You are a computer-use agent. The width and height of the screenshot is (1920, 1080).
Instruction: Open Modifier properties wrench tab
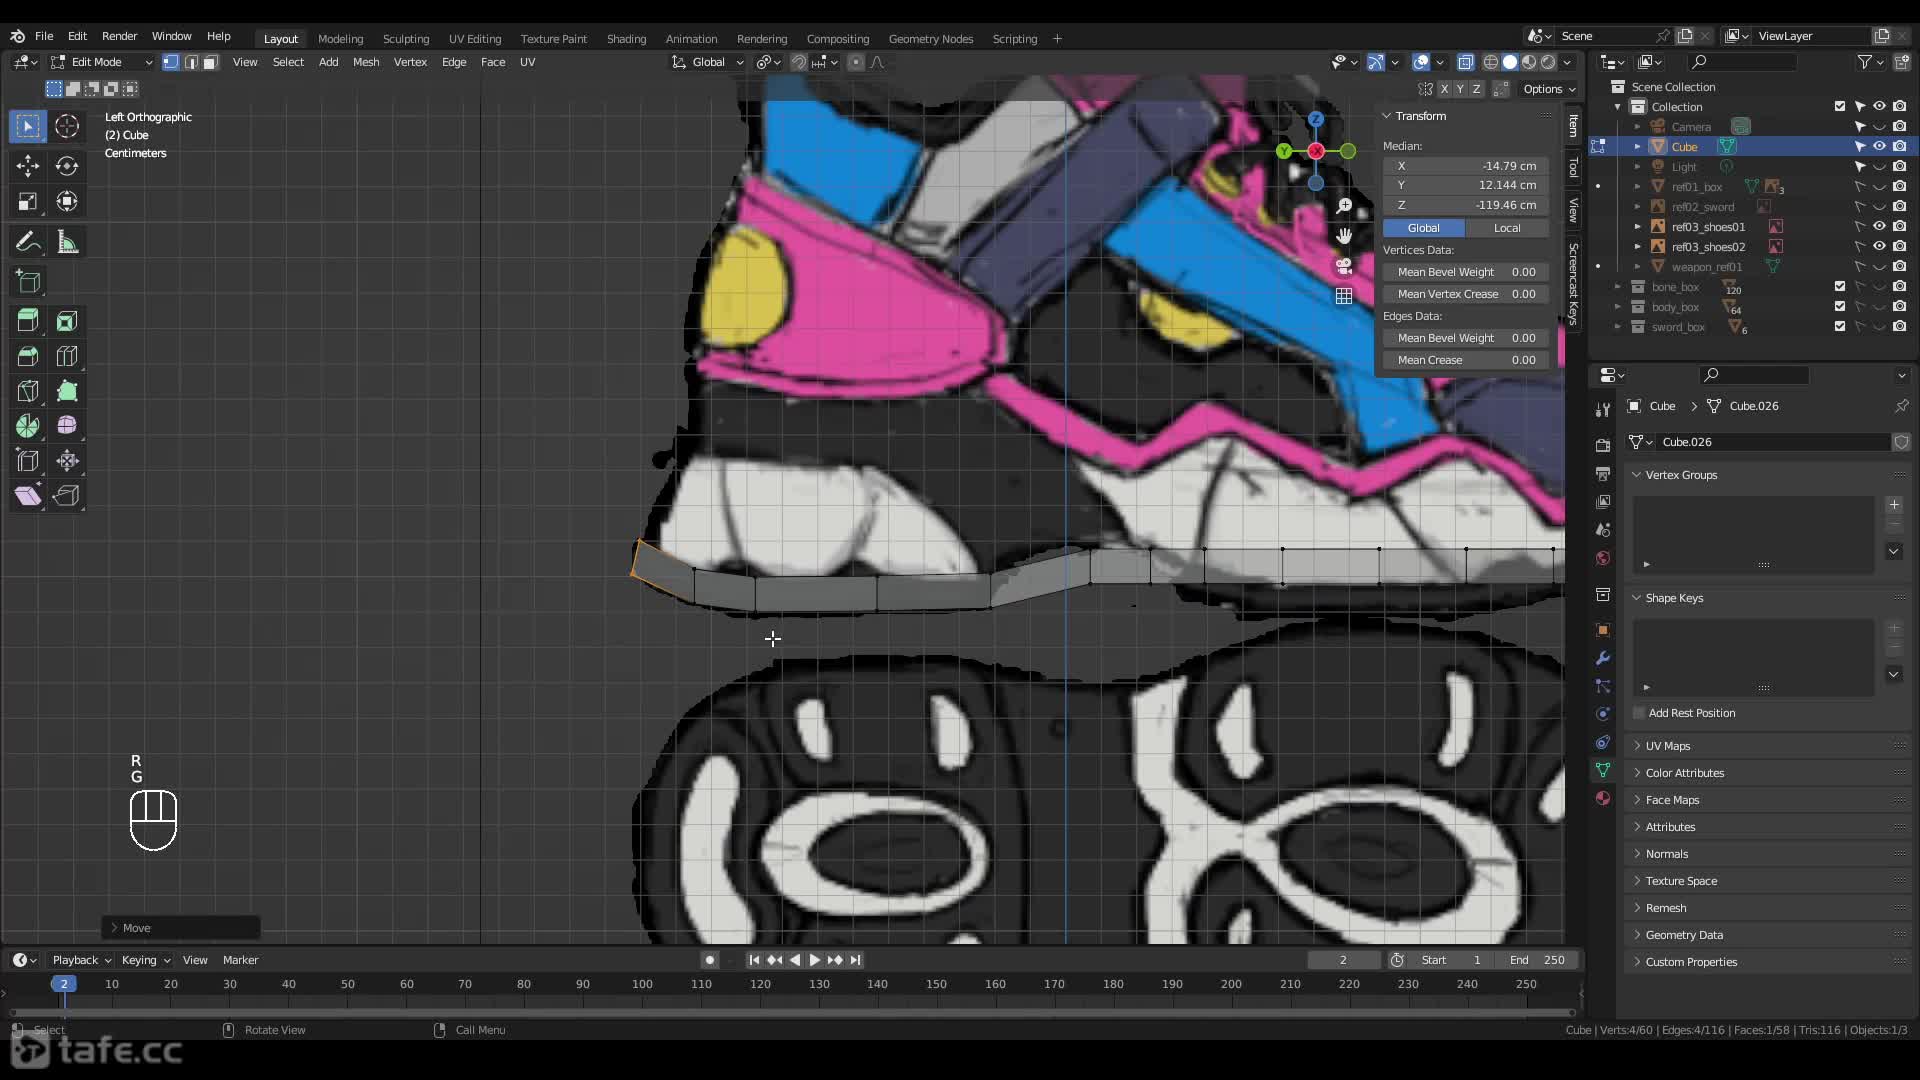[x=1603, y=658]
